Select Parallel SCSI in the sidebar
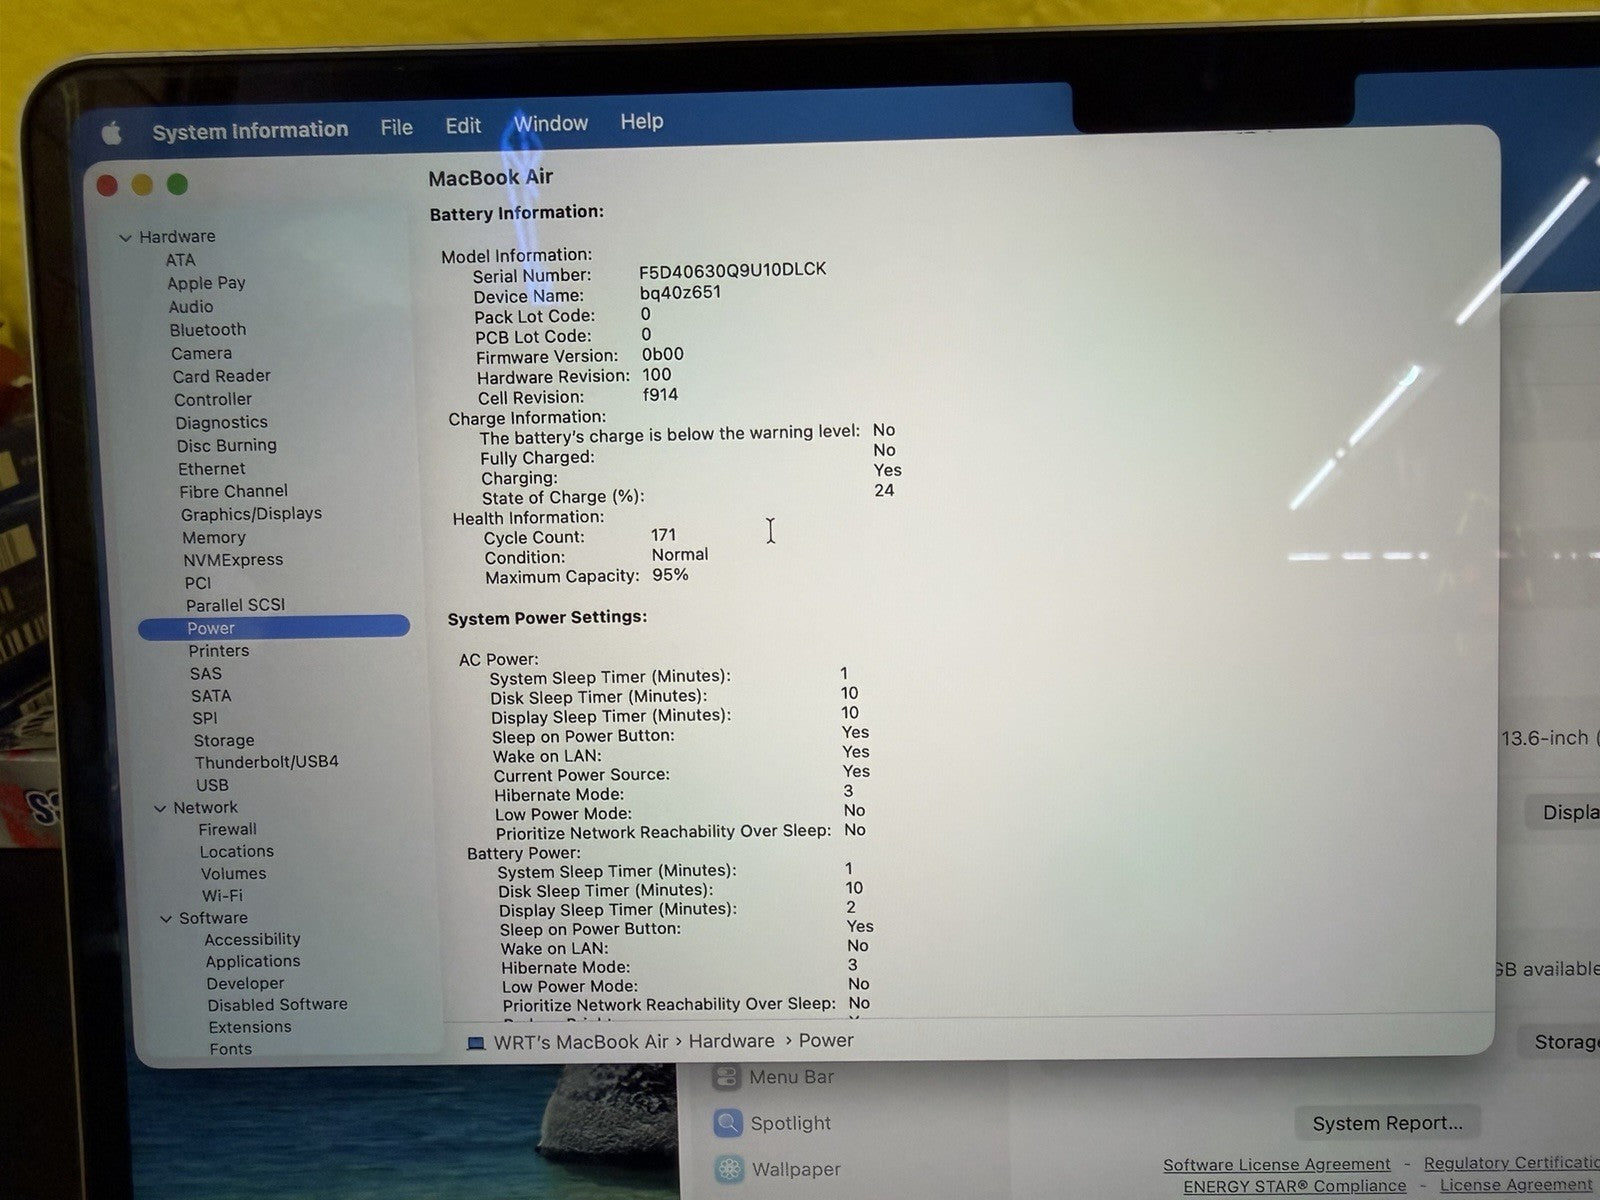This screenshot has width=1600, height=1200. pyautogui.click(x=235, y=605)
